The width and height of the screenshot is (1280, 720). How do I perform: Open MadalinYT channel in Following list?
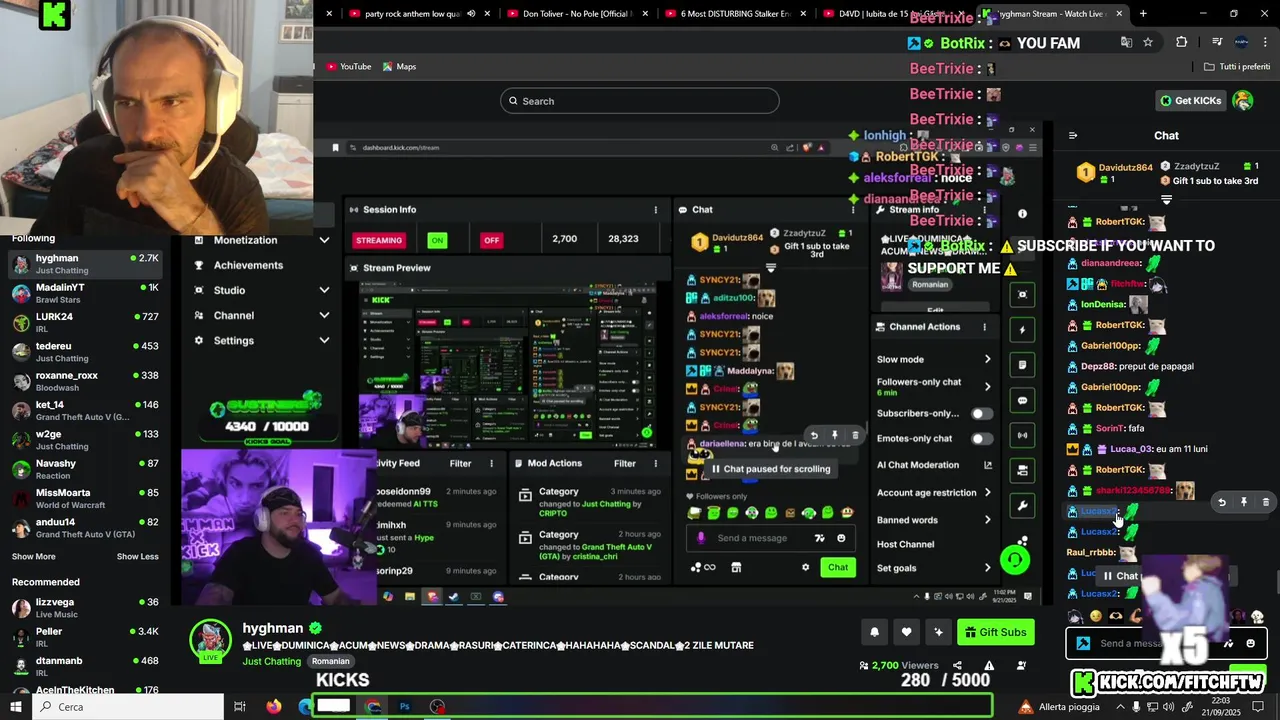pos(85,293)
